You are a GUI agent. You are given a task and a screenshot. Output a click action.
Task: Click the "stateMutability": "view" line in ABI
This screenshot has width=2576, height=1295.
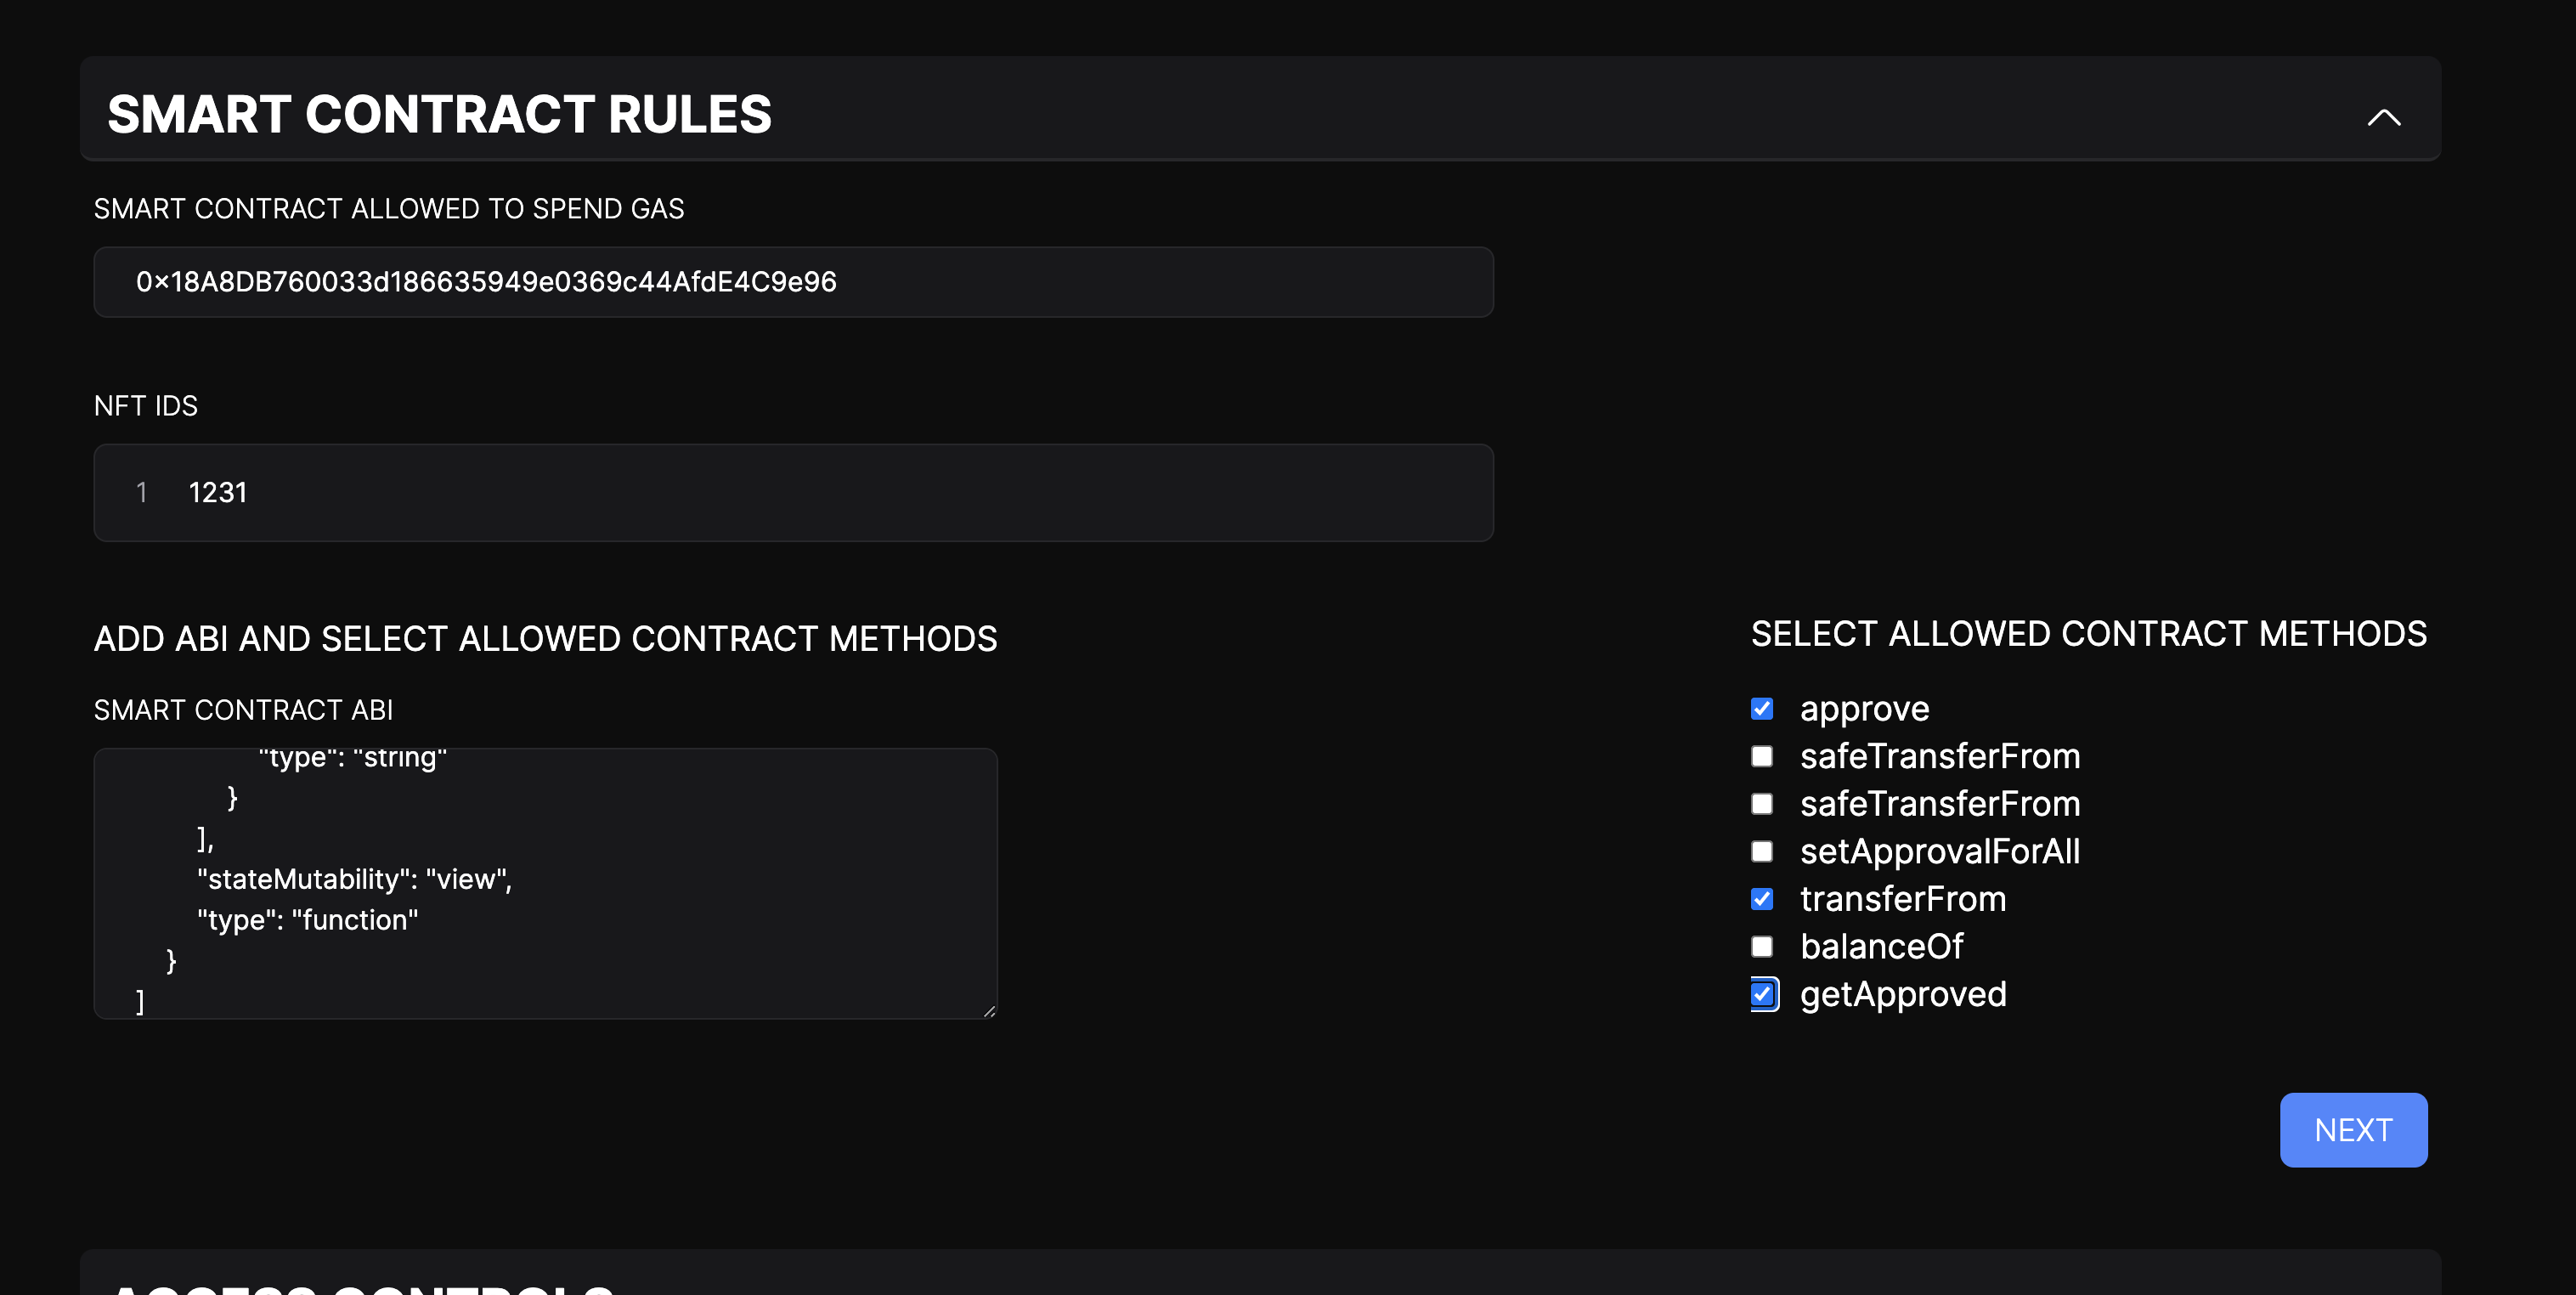[354, 879]
